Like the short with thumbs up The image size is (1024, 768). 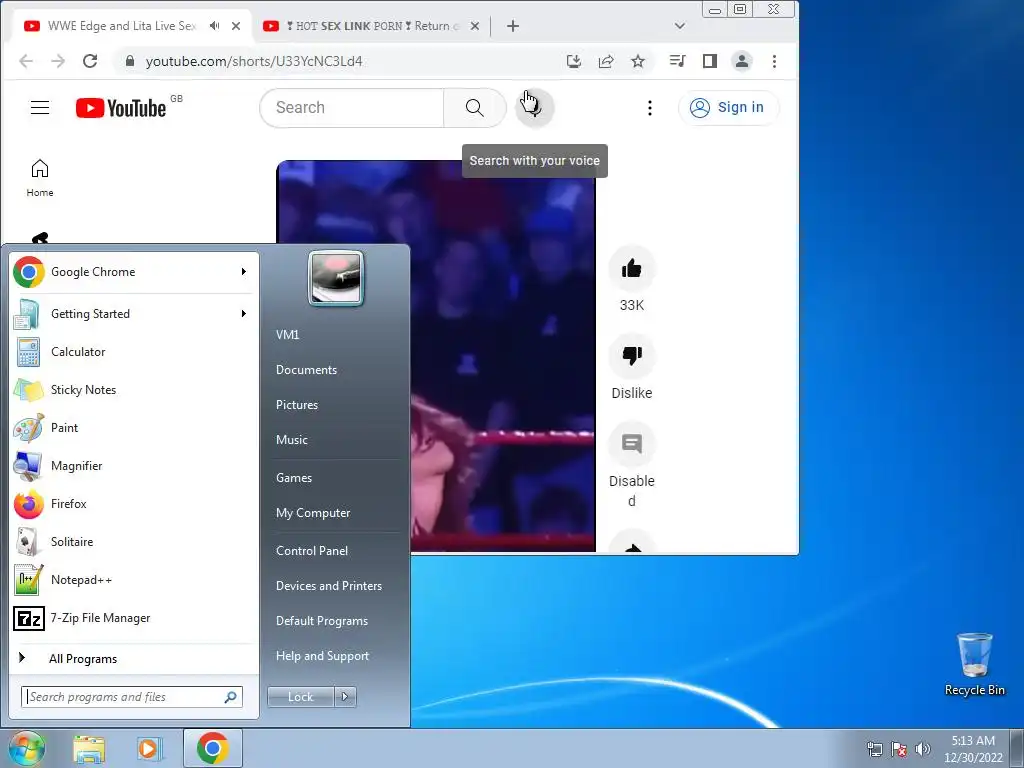click(x=632, y=268)
